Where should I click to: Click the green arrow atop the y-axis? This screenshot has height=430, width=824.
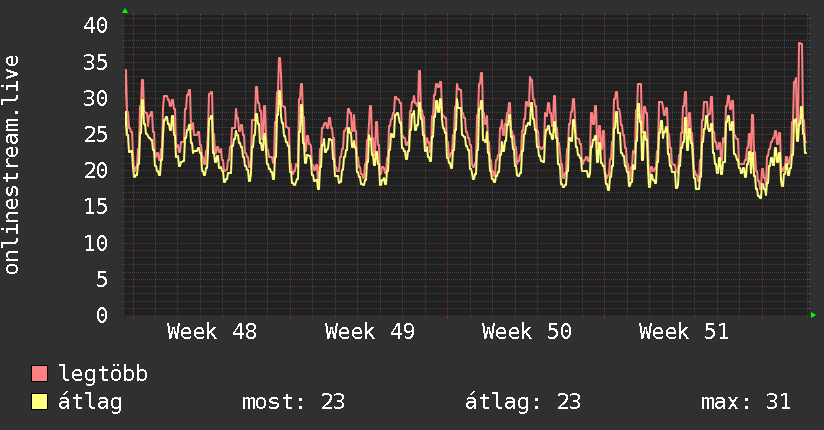(125, 11)
